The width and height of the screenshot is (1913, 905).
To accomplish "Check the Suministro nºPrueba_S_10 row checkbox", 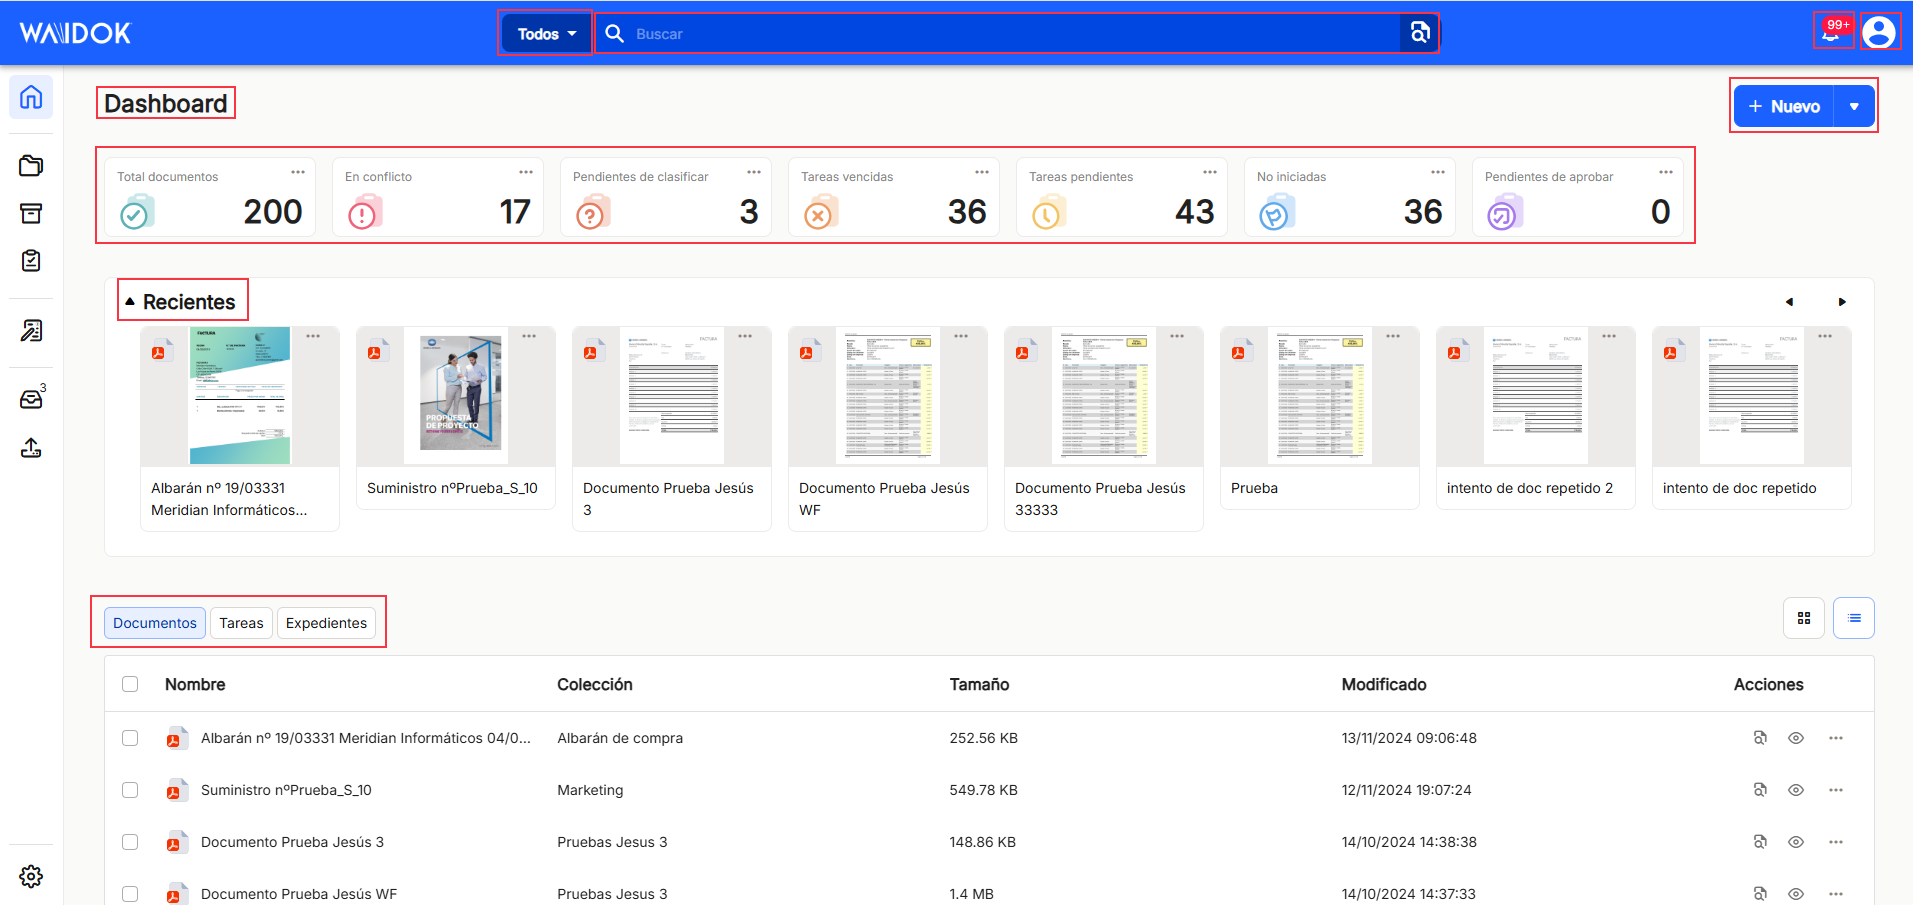I will point(130,790).
